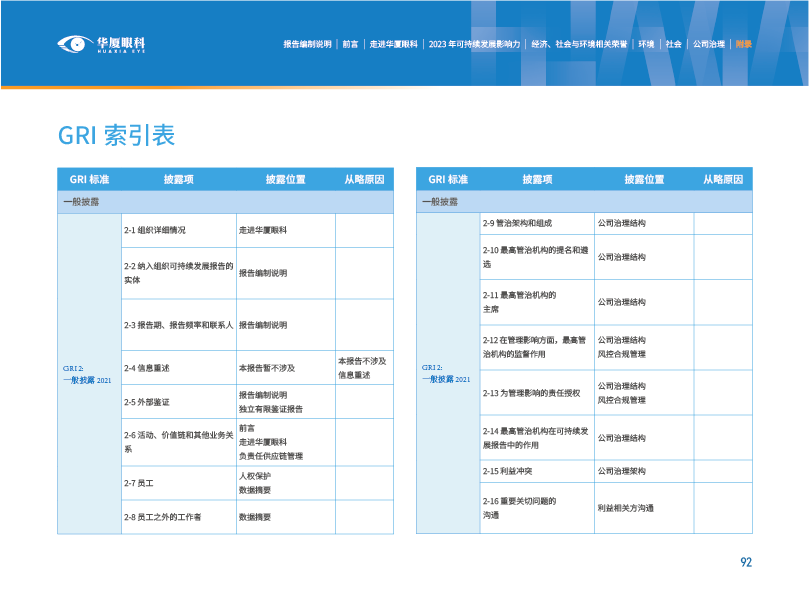This screenshot has height=596, width=809.
Task: Select the 2-10 disclosure item cell
Action: (x=536, y=257)
